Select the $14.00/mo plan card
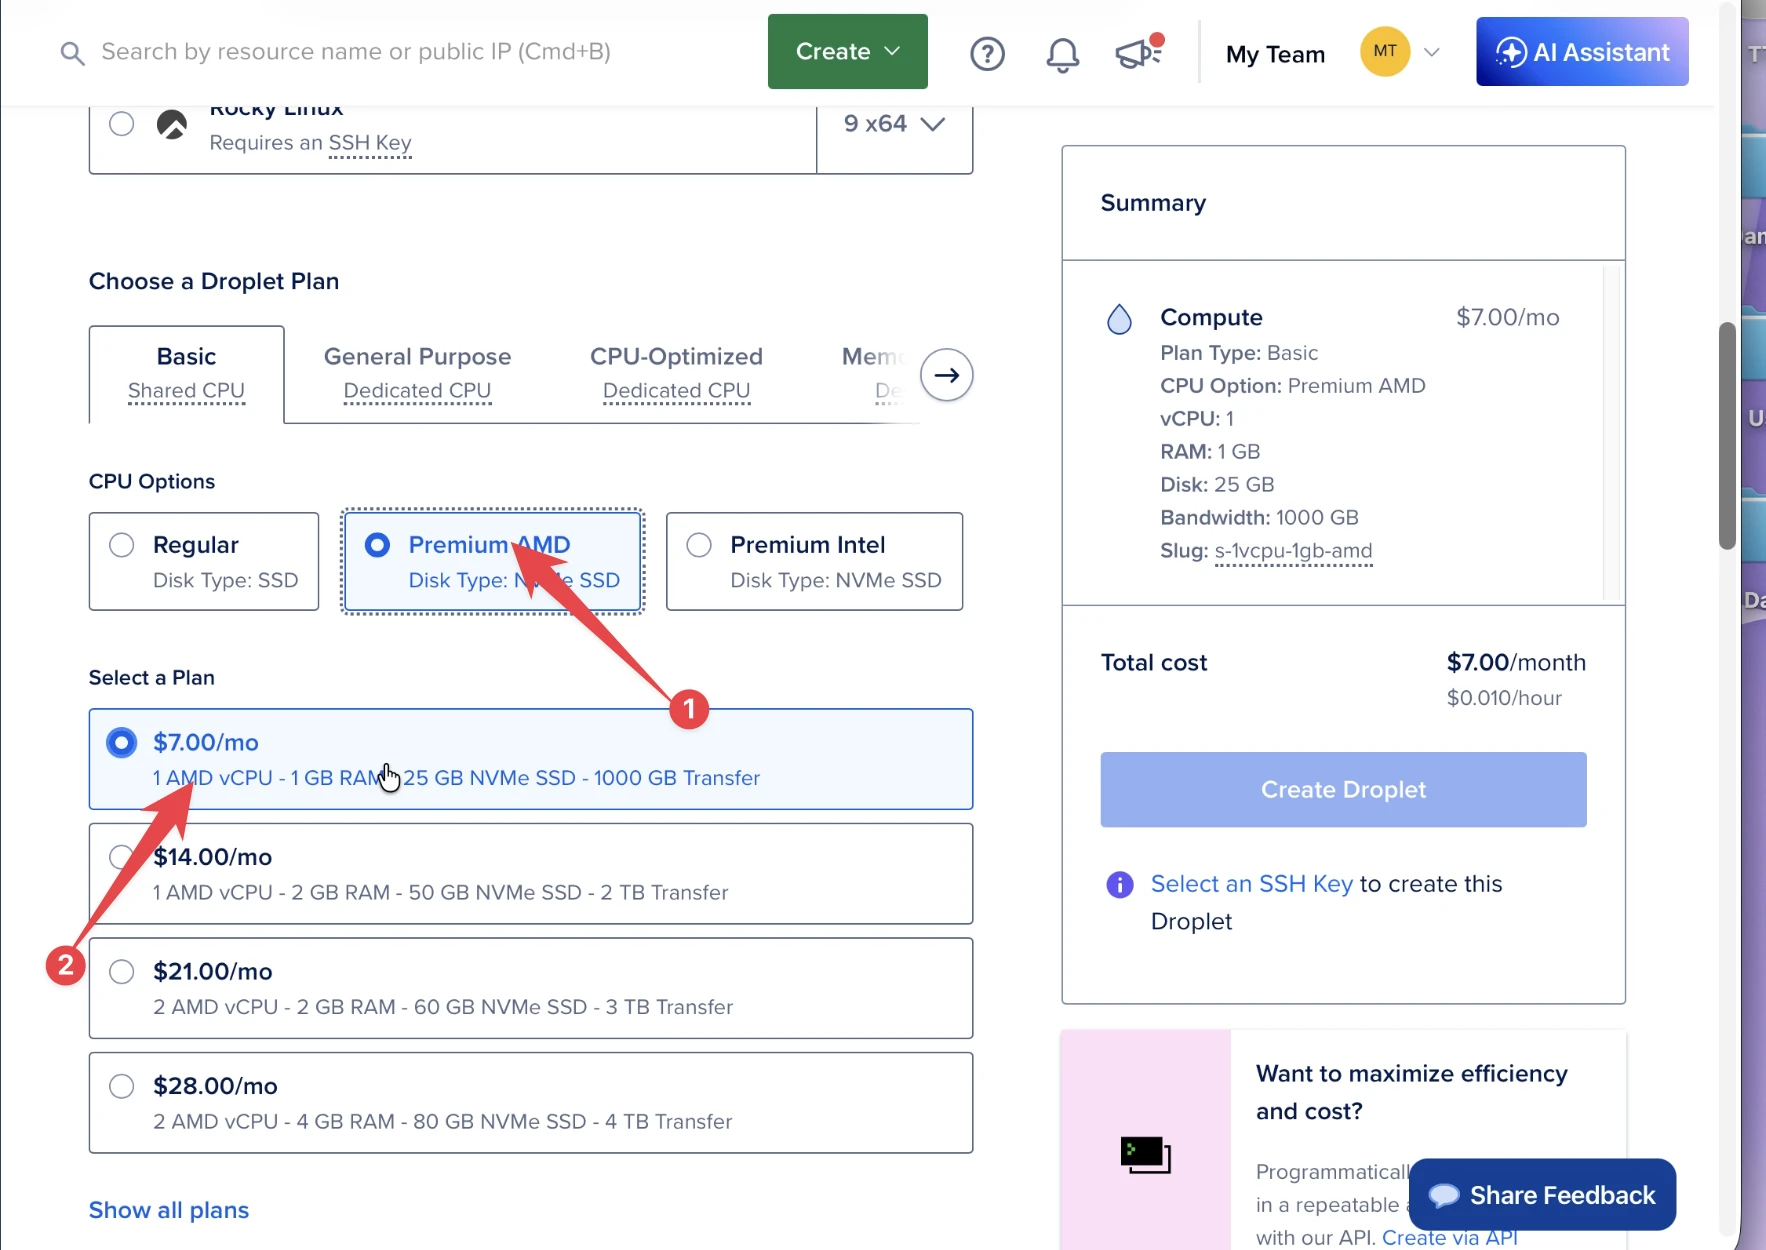This screenshot has width=1766, height=1250. tap(531, 874)
